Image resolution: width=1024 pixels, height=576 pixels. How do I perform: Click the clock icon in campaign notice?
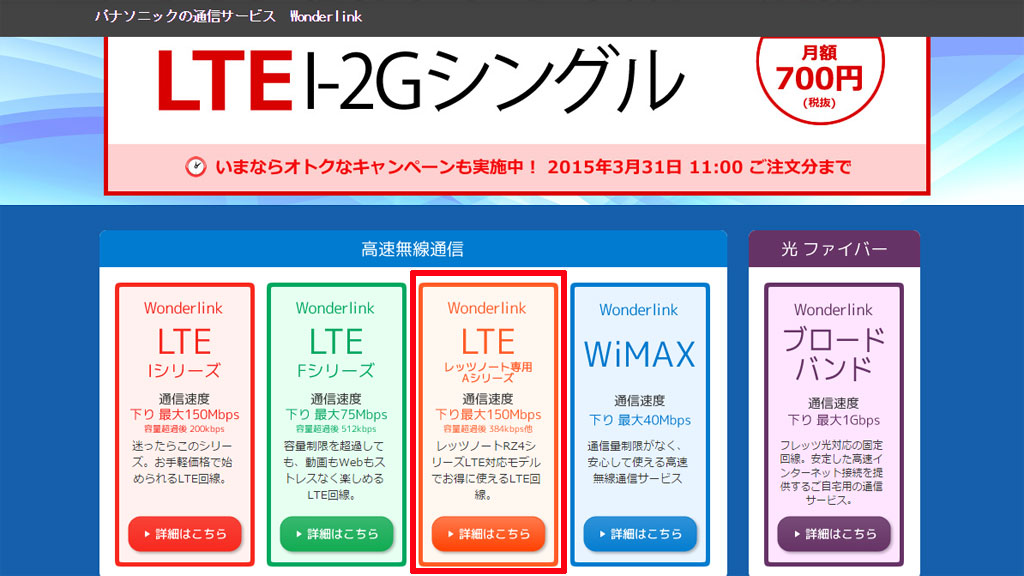tap(195, 167)
